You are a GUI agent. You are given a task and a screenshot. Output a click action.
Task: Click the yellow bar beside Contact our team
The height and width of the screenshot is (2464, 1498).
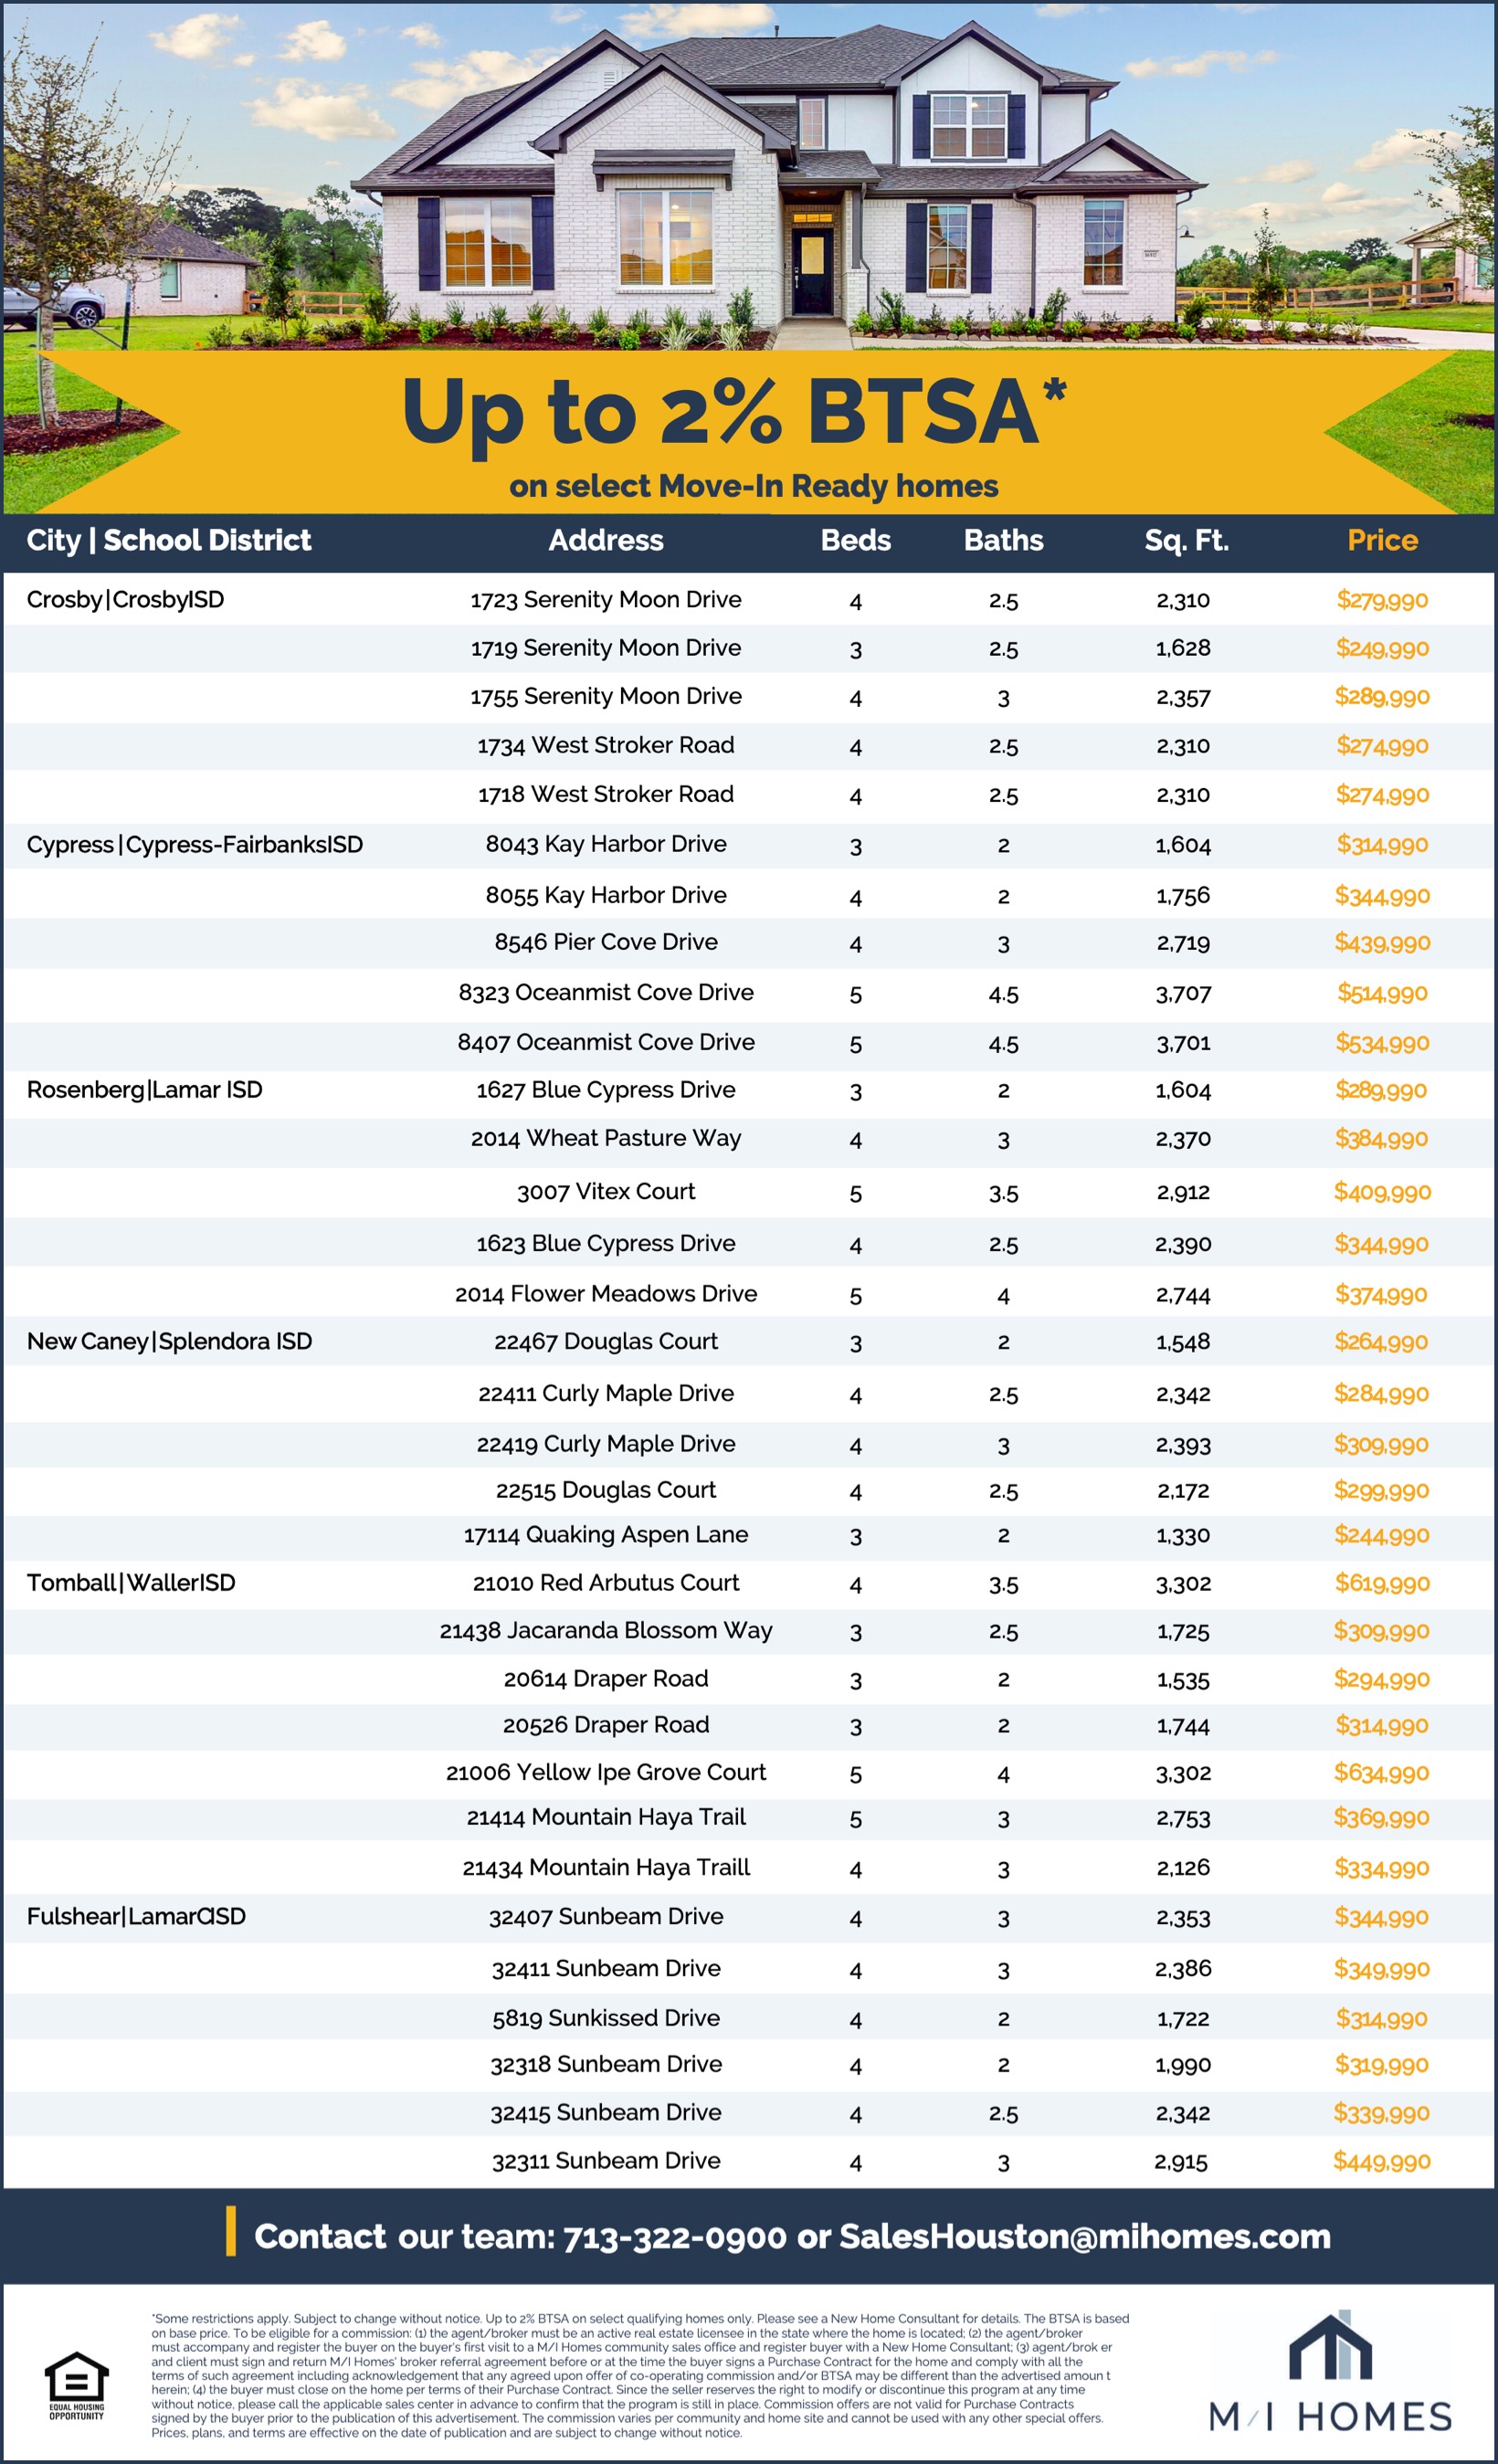231,2231
